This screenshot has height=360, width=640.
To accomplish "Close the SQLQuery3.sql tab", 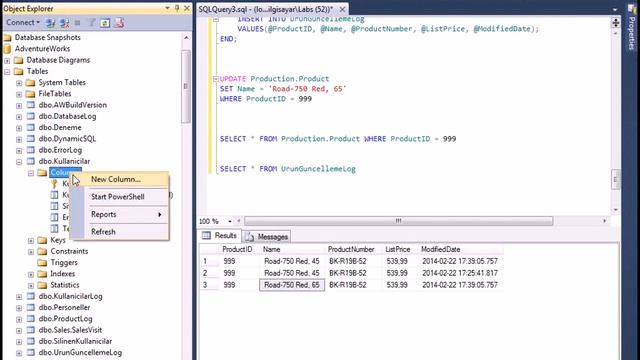I will pyautogui.click(x=342, y=9).
